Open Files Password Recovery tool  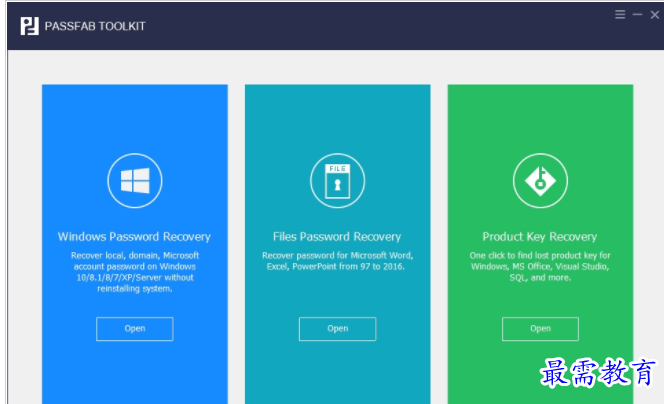[x=338, y=329]
